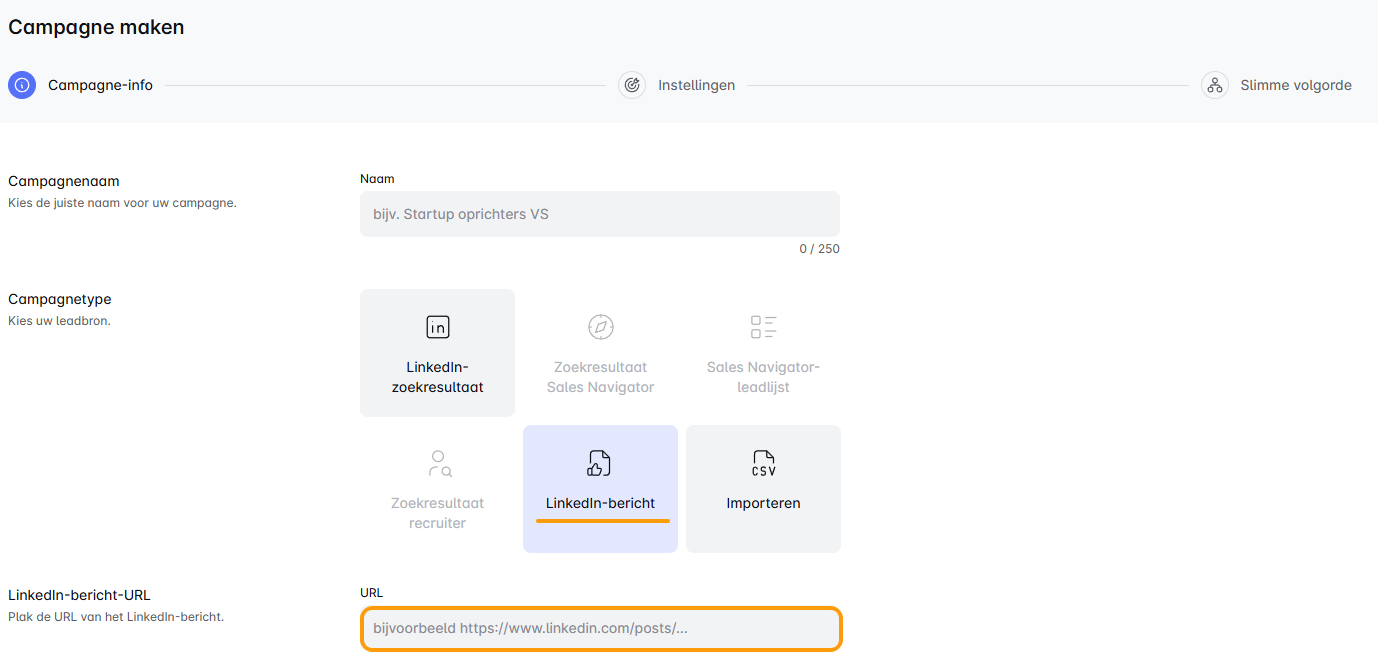The width and height of the screenshot is (1378, 666).
Task: Choose the LinkedIn-bericht campaign type label
Action: pos(600,503)
